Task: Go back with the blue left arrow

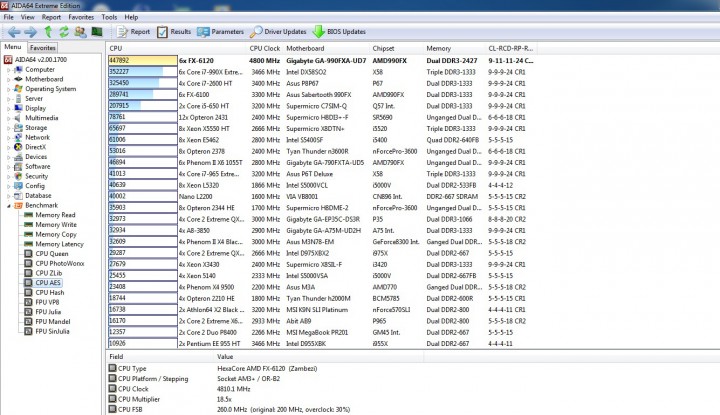Action: coord(14,32)
